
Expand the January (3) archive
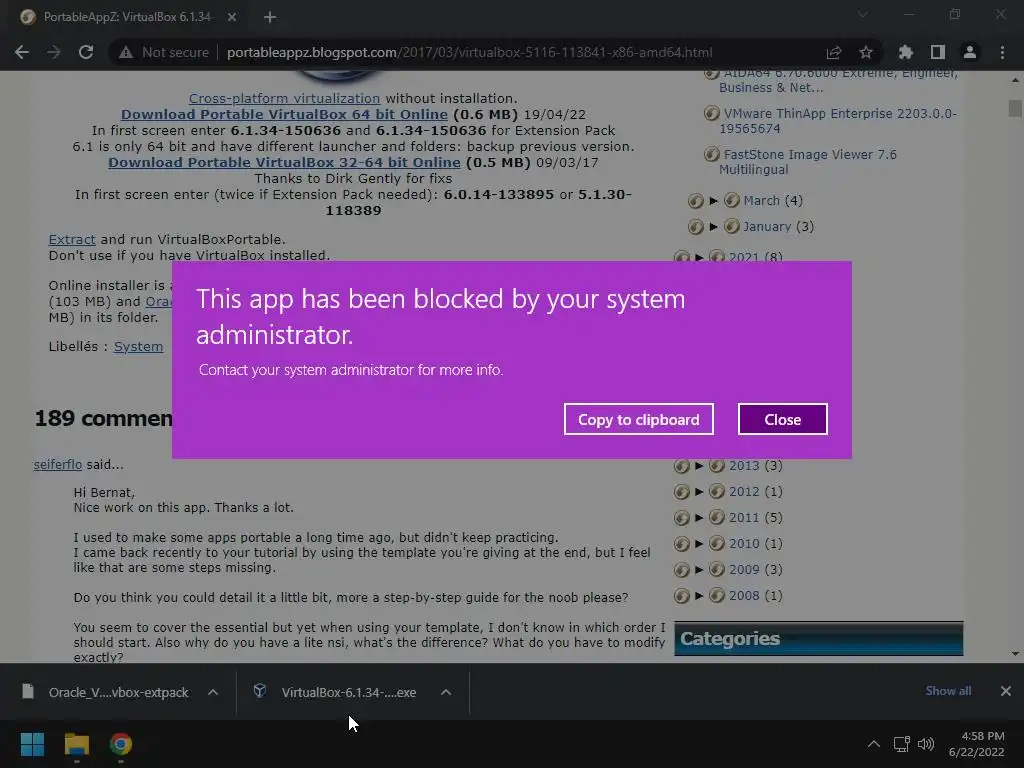(714, 227)
